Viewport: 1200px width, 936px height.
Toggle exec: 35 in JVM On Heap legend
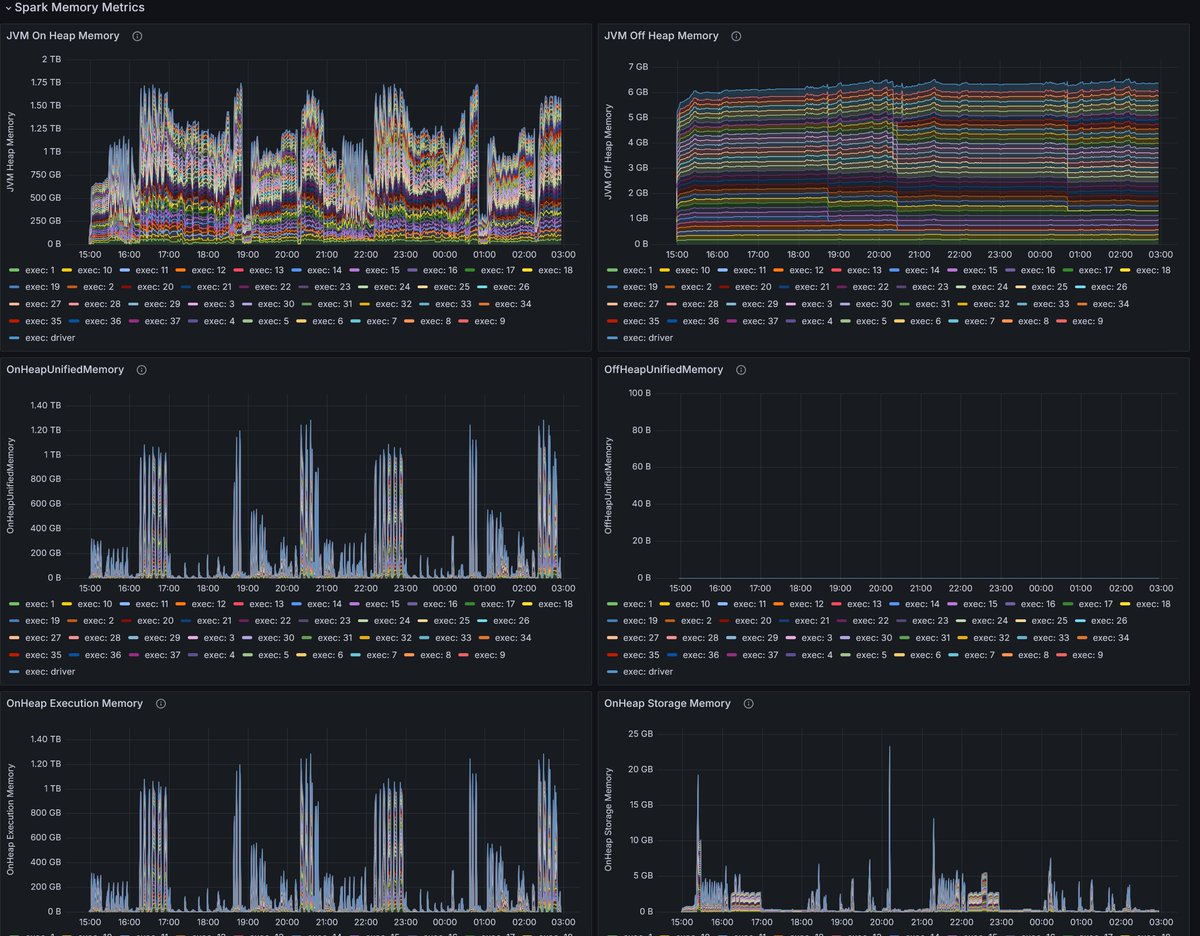pyautogui.click(x=43, y=321)
